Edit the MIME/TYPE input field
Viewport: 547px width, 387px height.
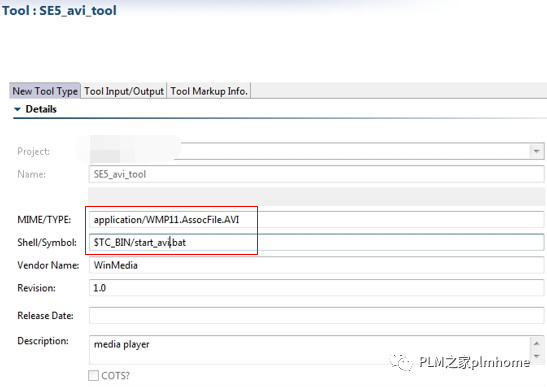point(317,220)
